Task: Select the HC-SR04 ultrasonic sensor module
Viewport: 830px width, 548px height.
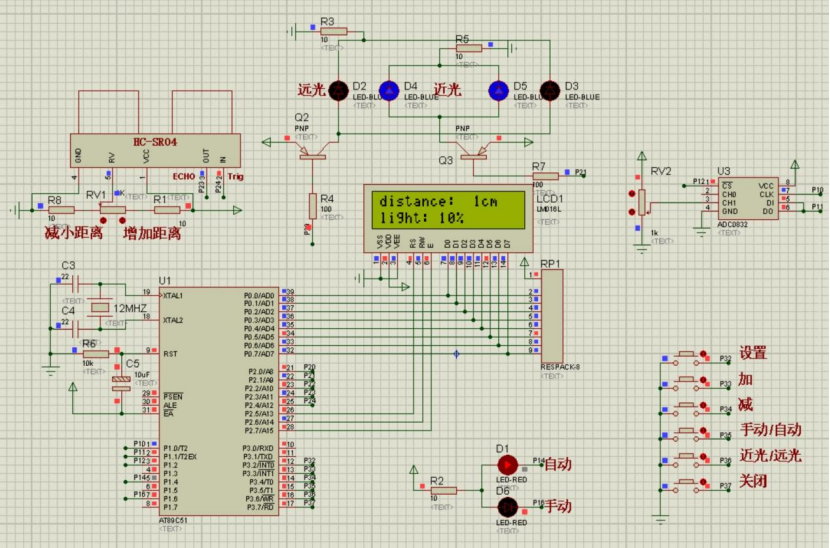Action: [155, 150]
